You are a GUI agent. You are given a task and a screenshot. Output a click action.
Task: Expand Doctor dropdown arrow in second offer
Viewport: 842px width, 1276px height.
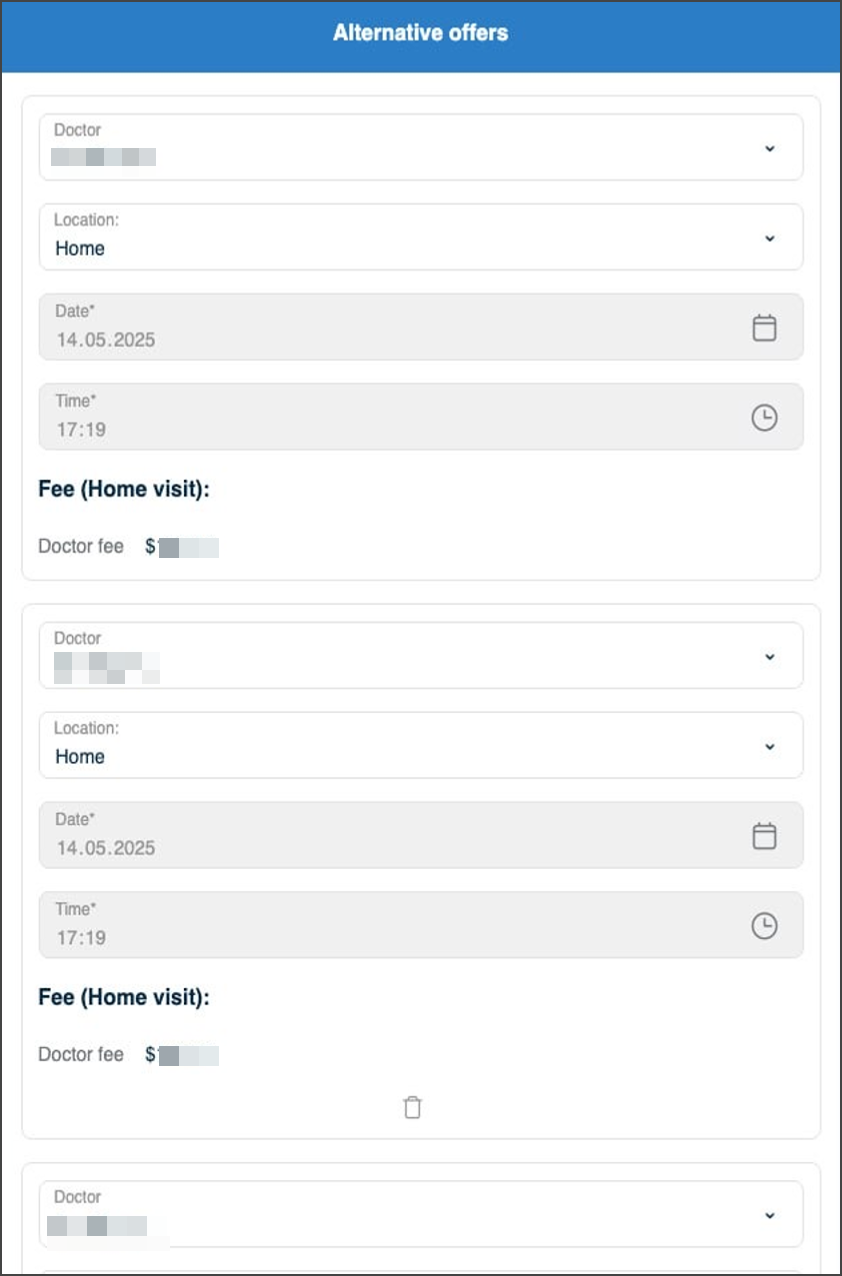pos(769,657)
